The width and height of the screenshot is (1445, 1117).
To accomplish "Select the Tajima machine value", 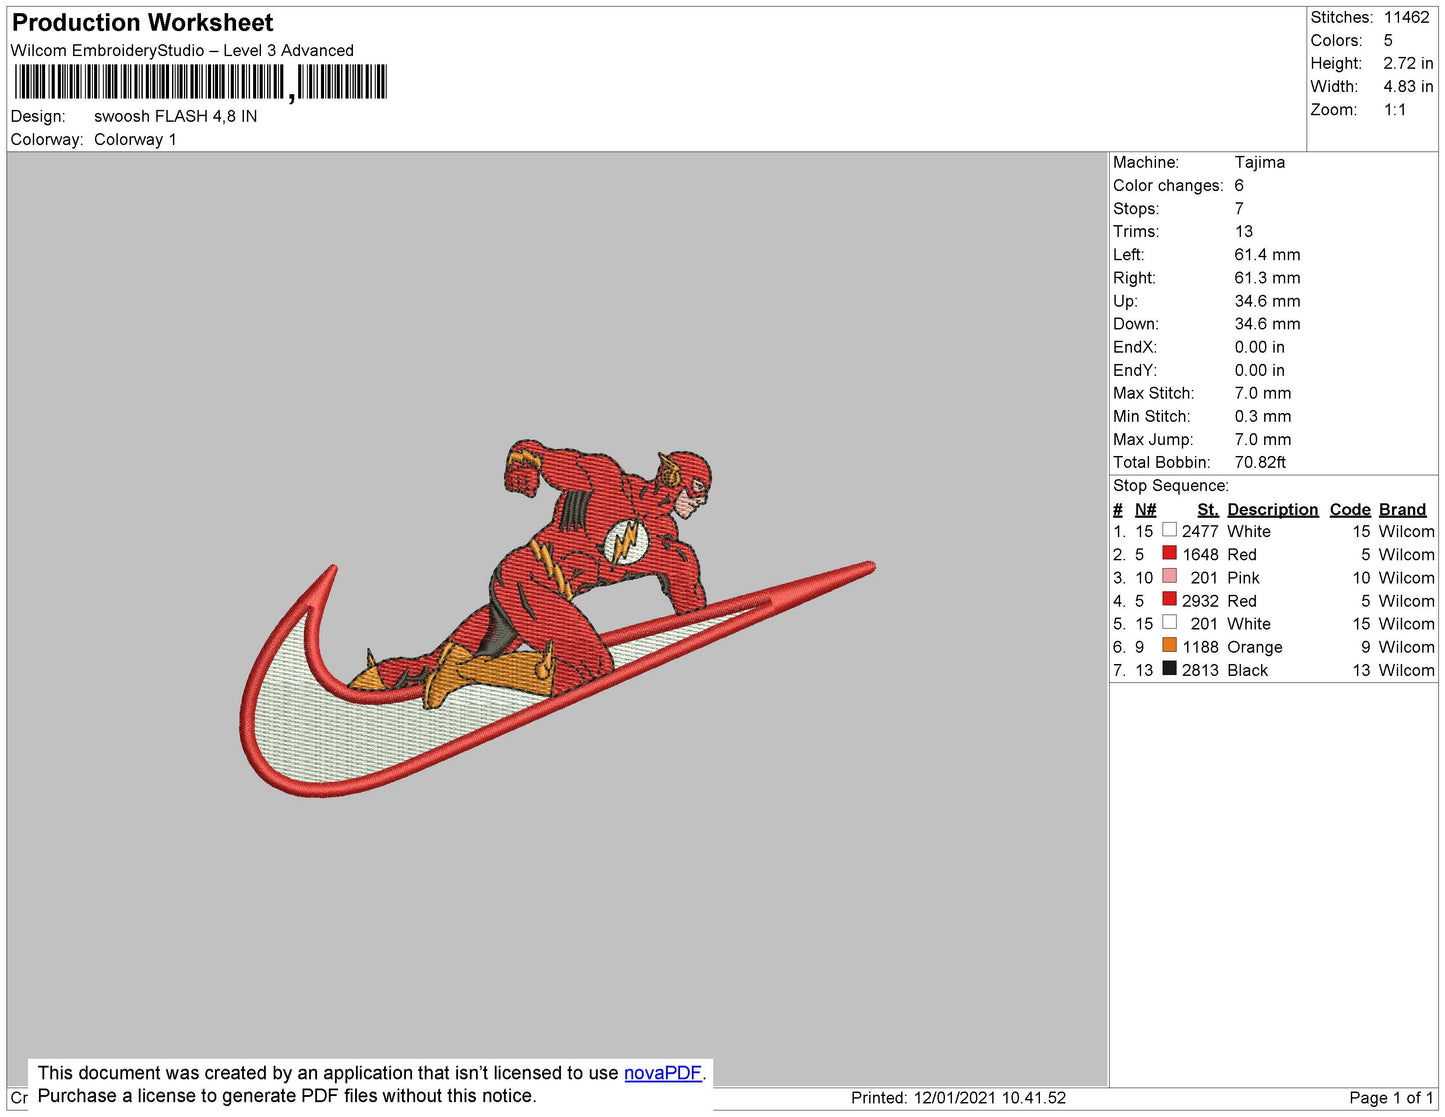I will (x=1259, y=162).
